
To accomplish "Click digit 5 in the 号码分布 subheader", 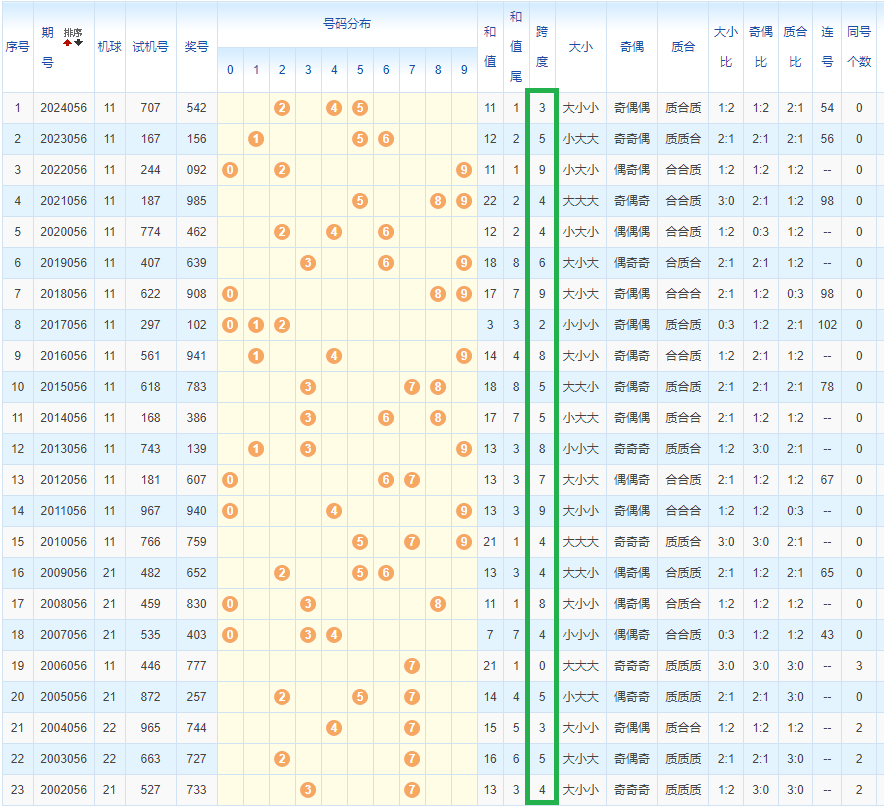I will [x=360, y=70].
